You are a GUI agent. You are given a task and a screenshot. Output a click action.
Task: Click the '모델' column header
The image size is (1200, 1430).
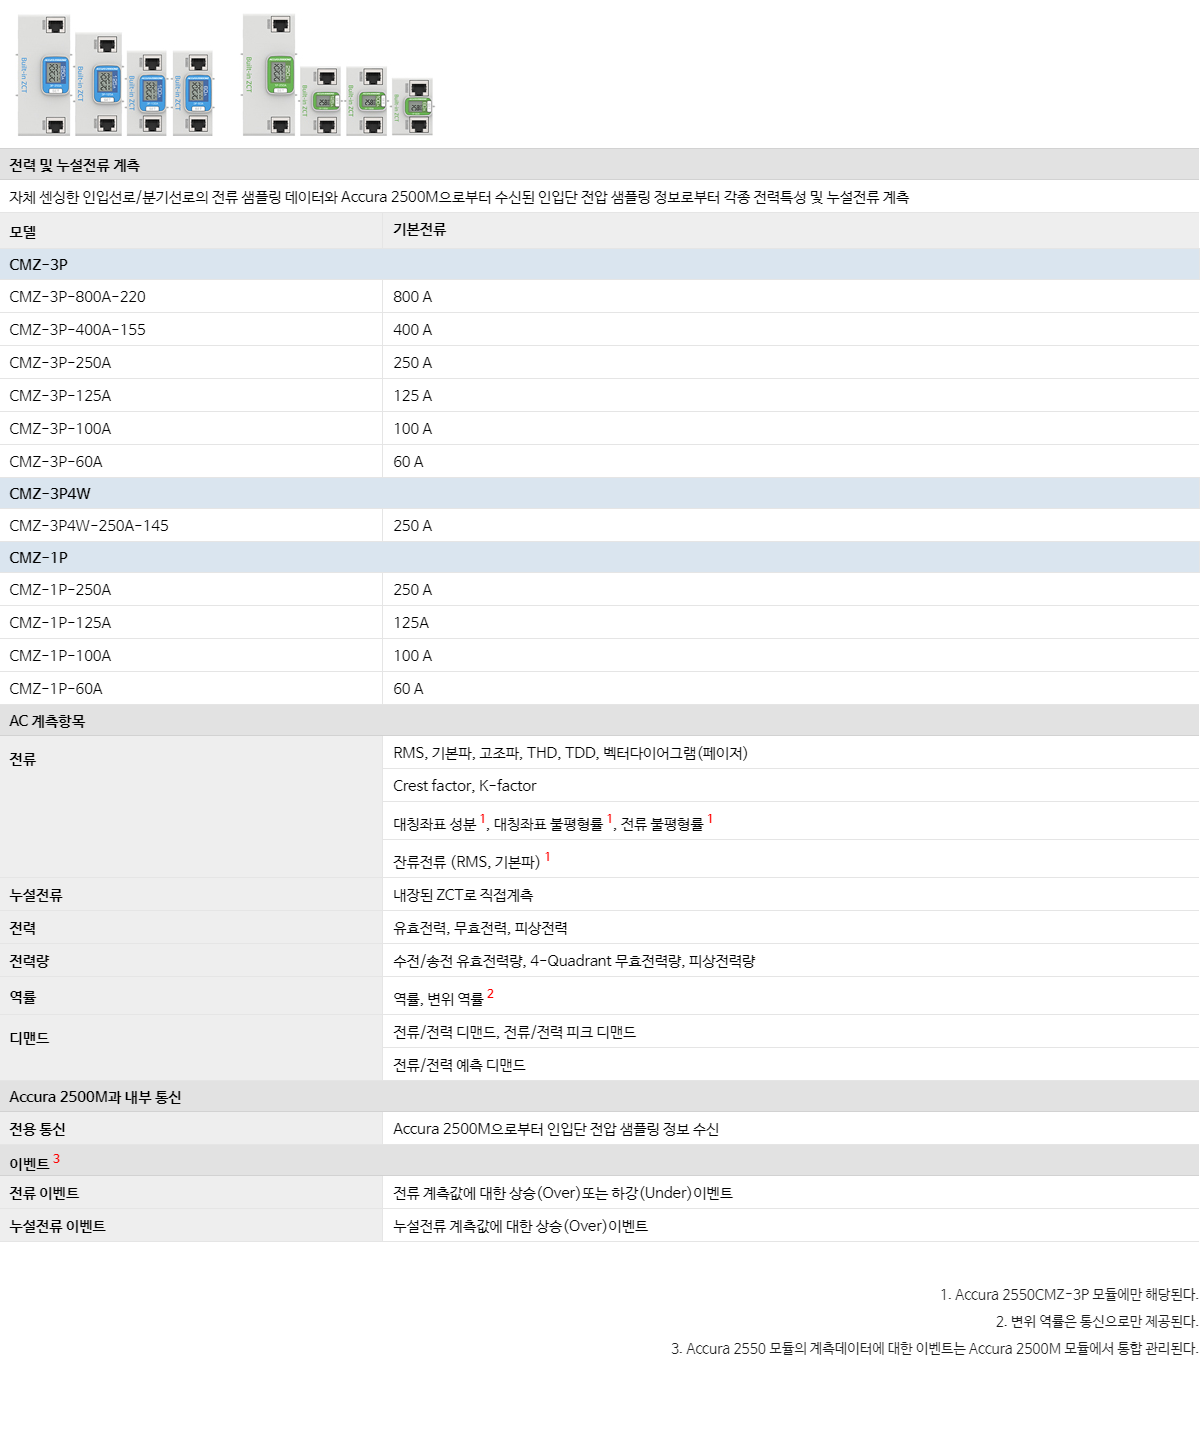point(23,231)
